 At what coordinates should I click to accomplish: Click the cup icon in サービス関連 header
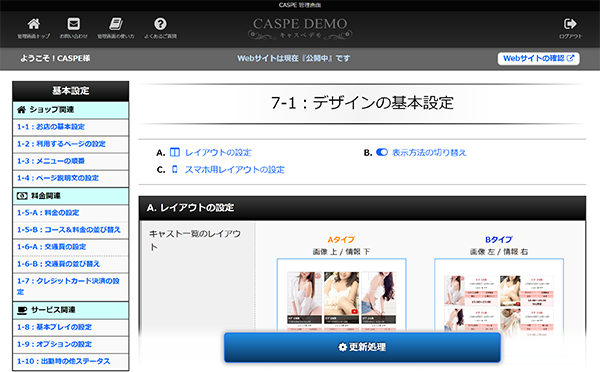coord(22,310)
